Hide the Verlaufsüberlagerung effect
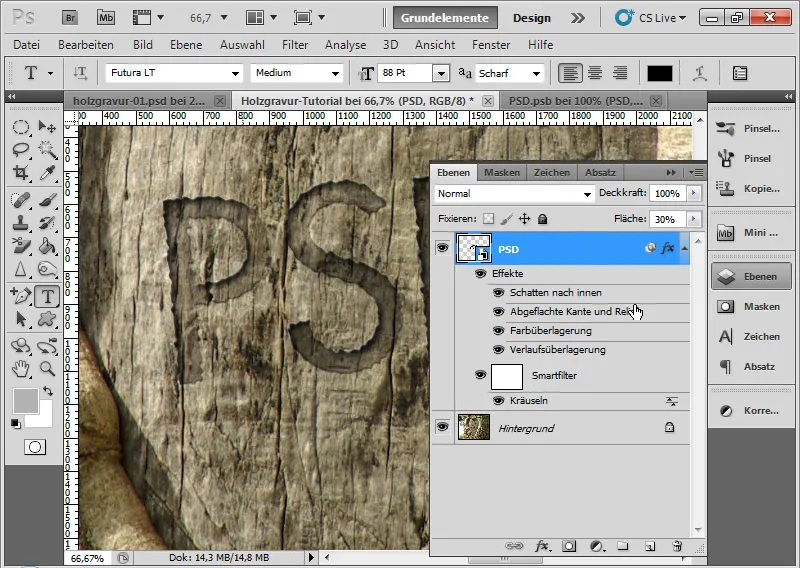Screen dimensions: 800x568 coord(498,350)
